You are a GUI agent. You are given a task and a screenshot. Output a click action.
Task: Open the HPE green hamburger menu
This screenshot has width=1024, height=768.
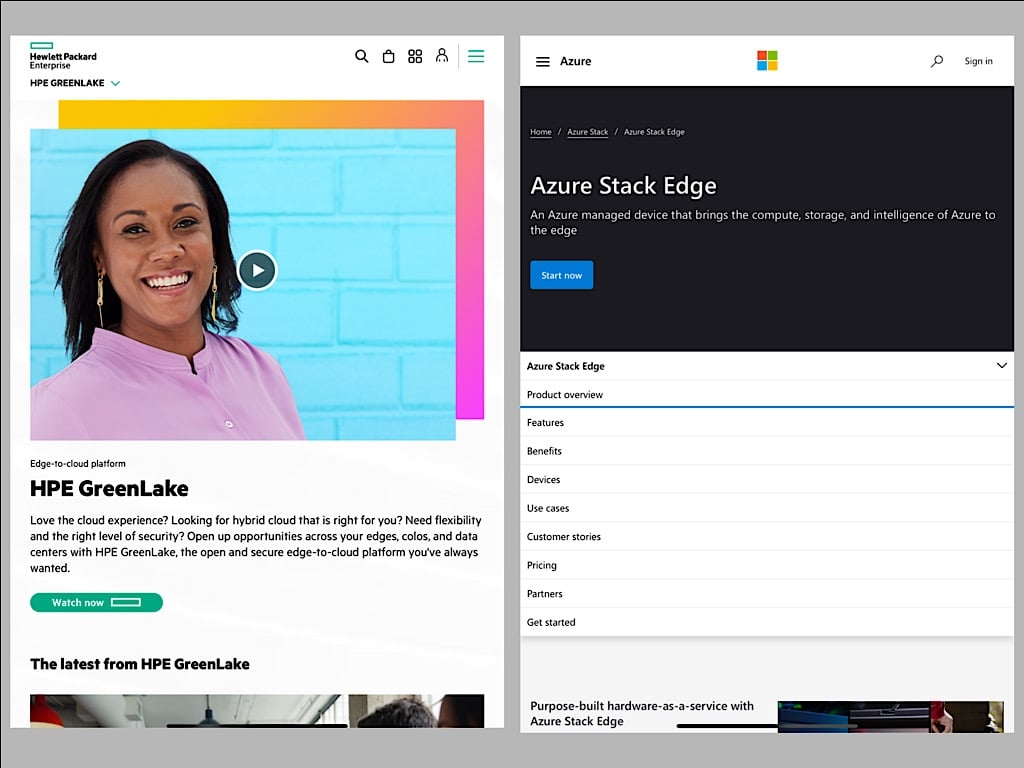(x=476, y=56)
